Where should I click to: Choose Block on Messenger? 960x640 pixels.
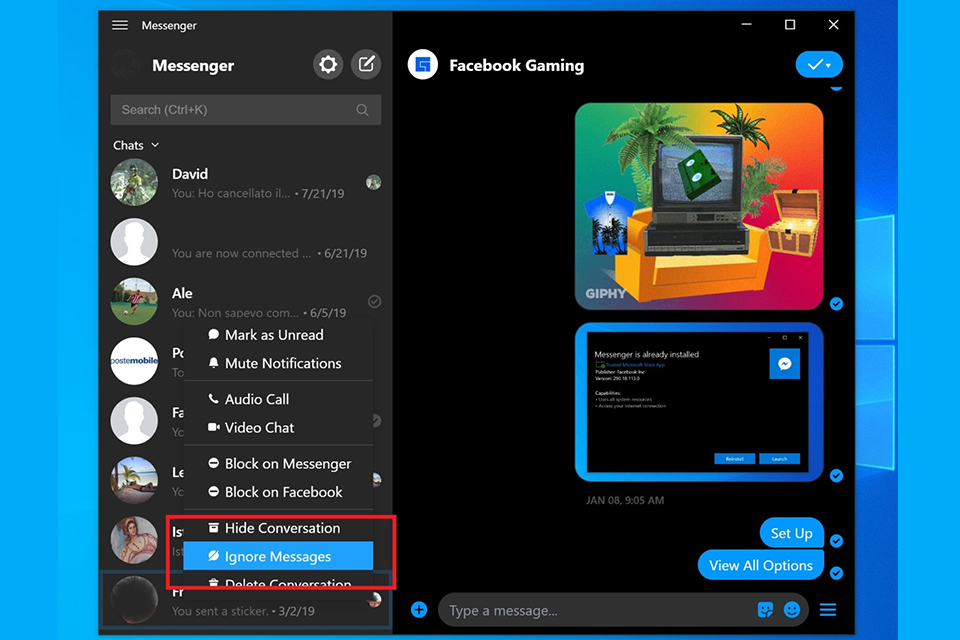point(279,464)
